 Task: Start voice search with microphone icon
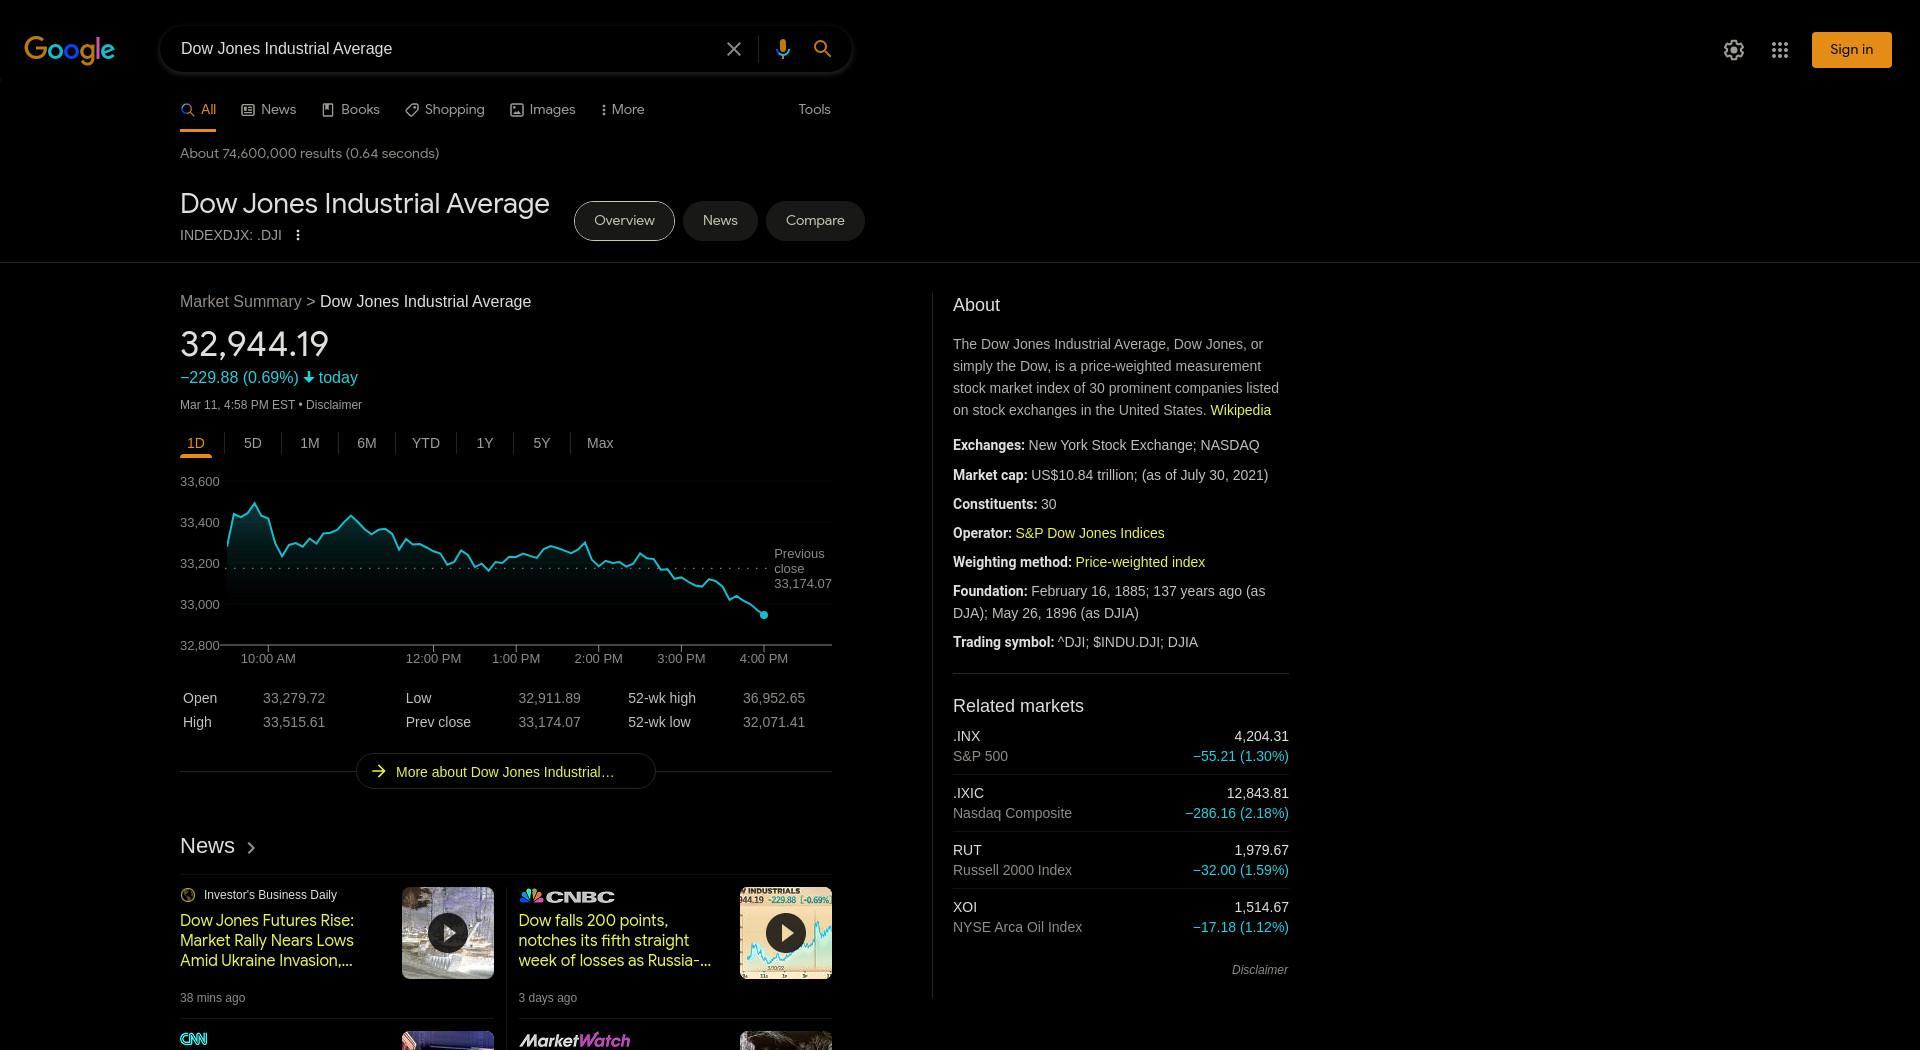(x=783, y=49)
